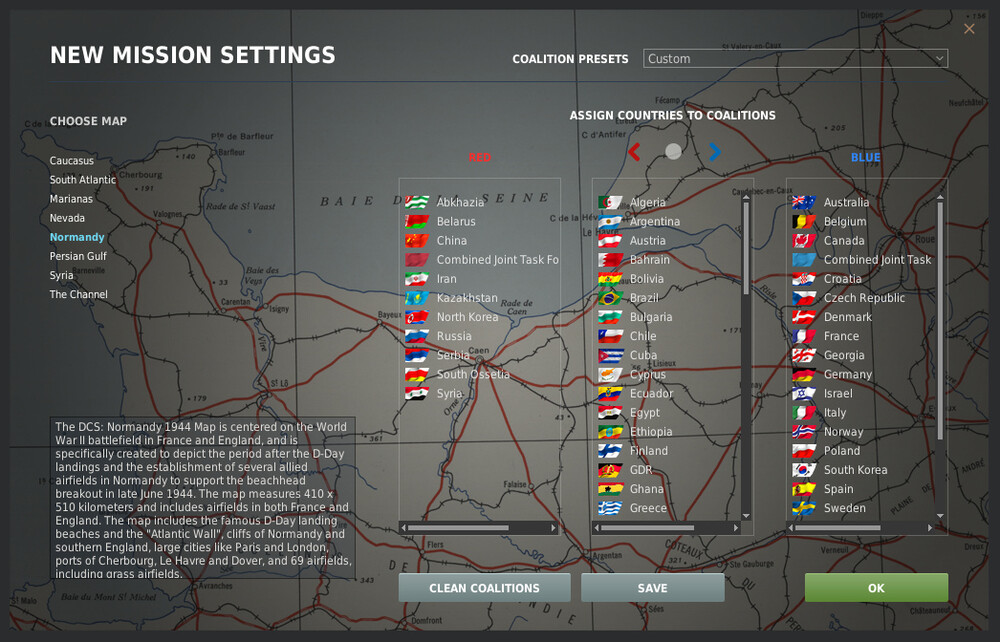The image size is (1000, 642).
Task: Choose the Syria map in the map list
Action: pos(61,275)
